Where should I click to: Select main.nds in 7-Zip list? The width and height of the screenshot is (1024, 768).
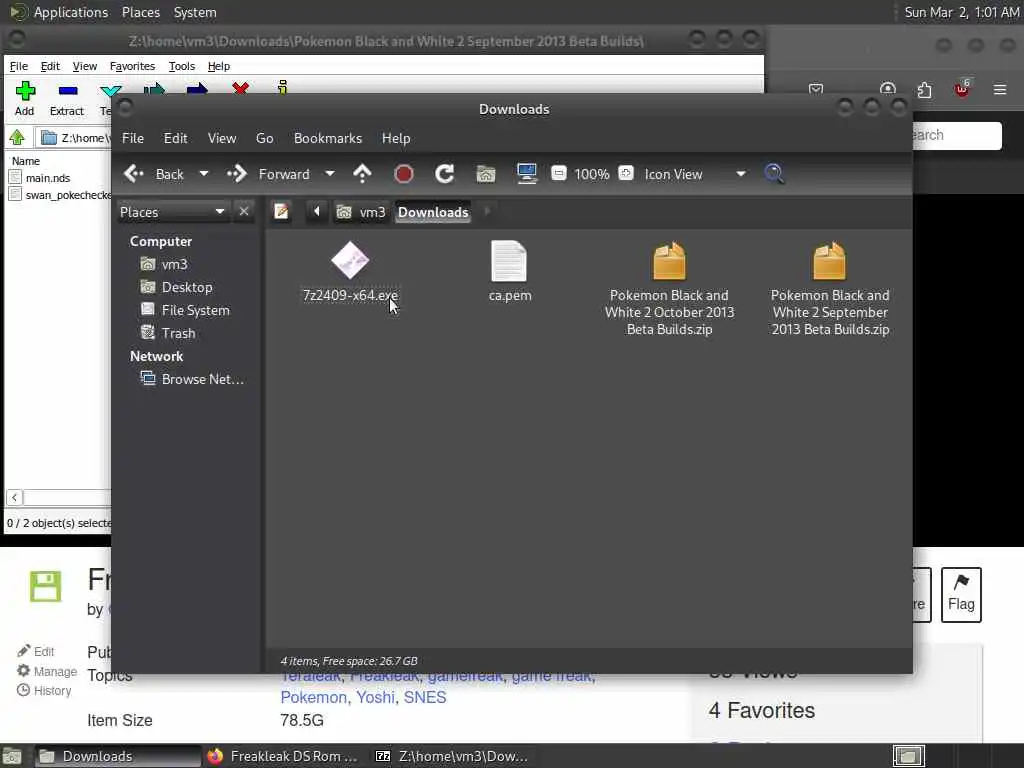(x=40, y=178)
